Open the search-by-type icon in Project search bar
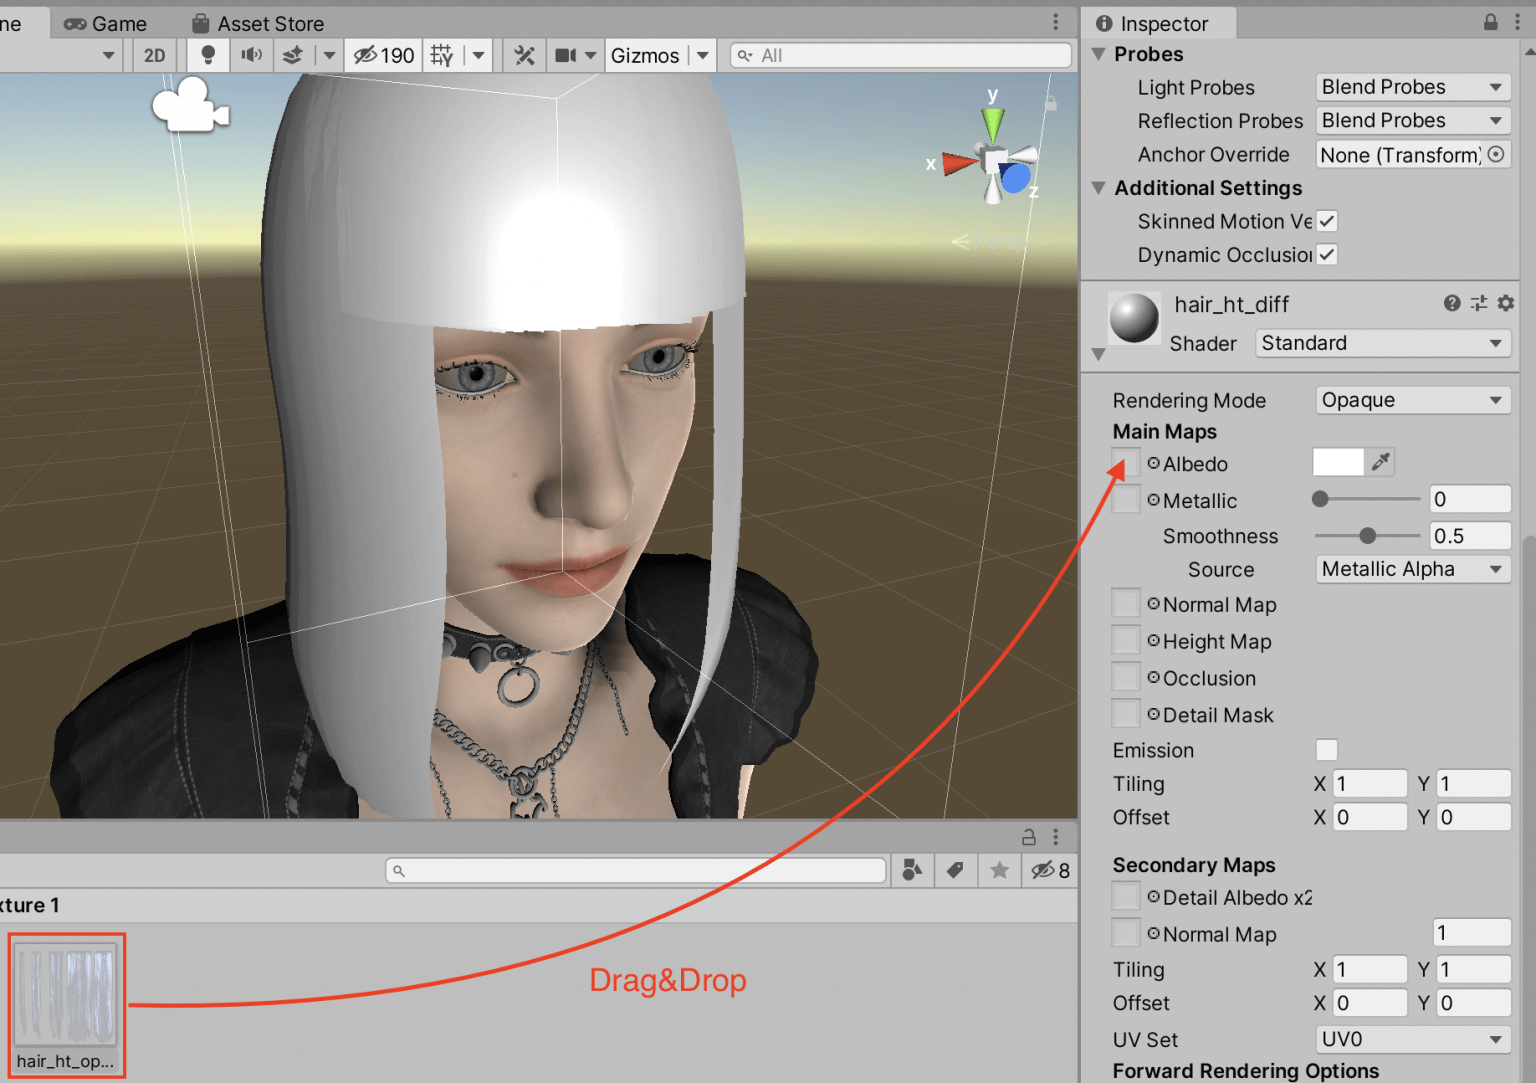Image resolution: width=1536 pixels, height=1083 pixels. tap(912, 870)
